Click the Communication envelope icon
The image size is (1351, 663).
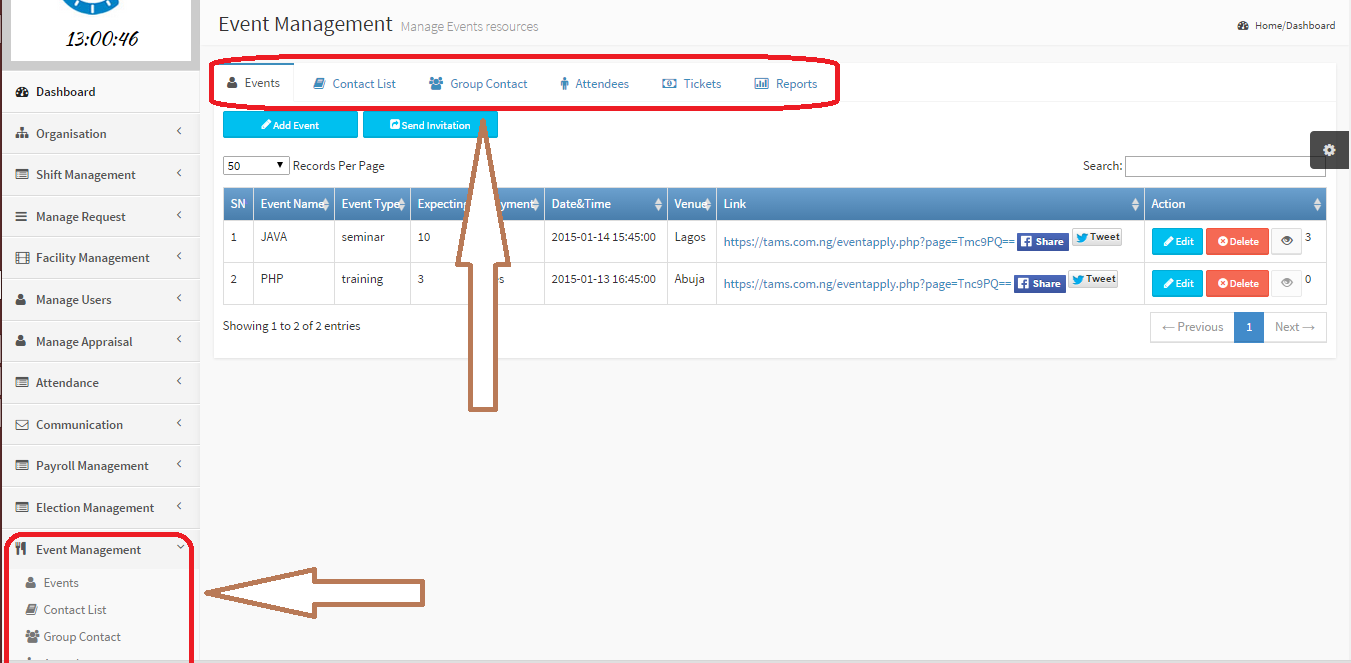(22, 425)
